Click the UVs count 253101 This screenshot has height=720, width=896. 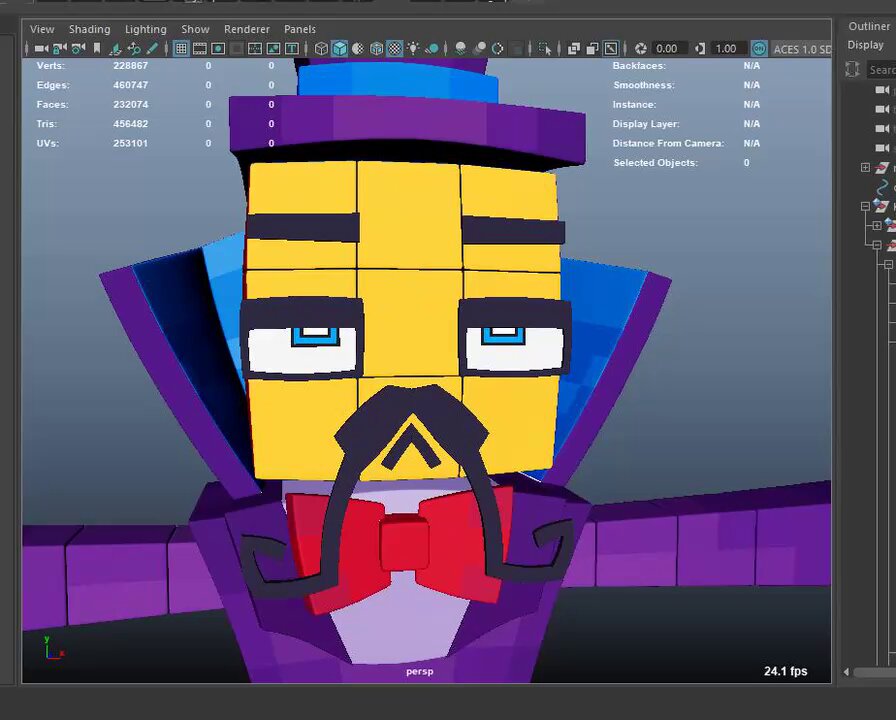tap(130, 143)
